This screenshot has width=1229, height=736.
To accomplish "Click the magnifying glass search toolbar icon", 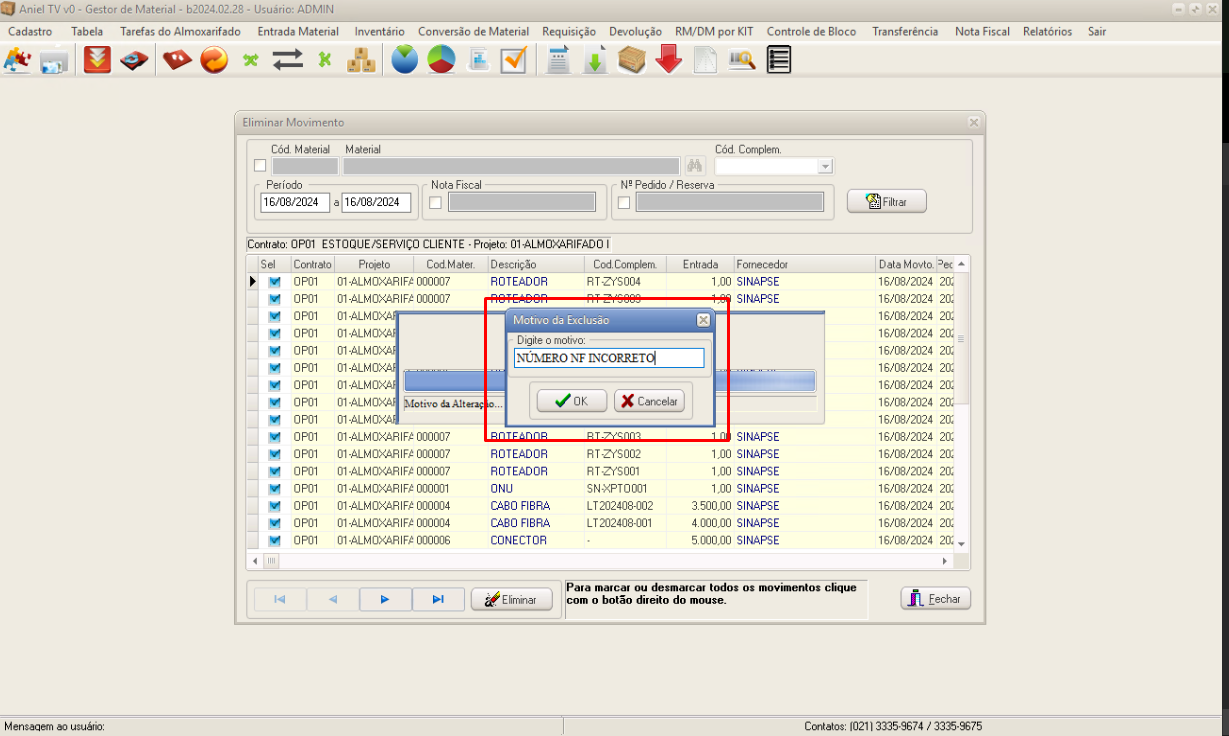I will tap(741, 61).
